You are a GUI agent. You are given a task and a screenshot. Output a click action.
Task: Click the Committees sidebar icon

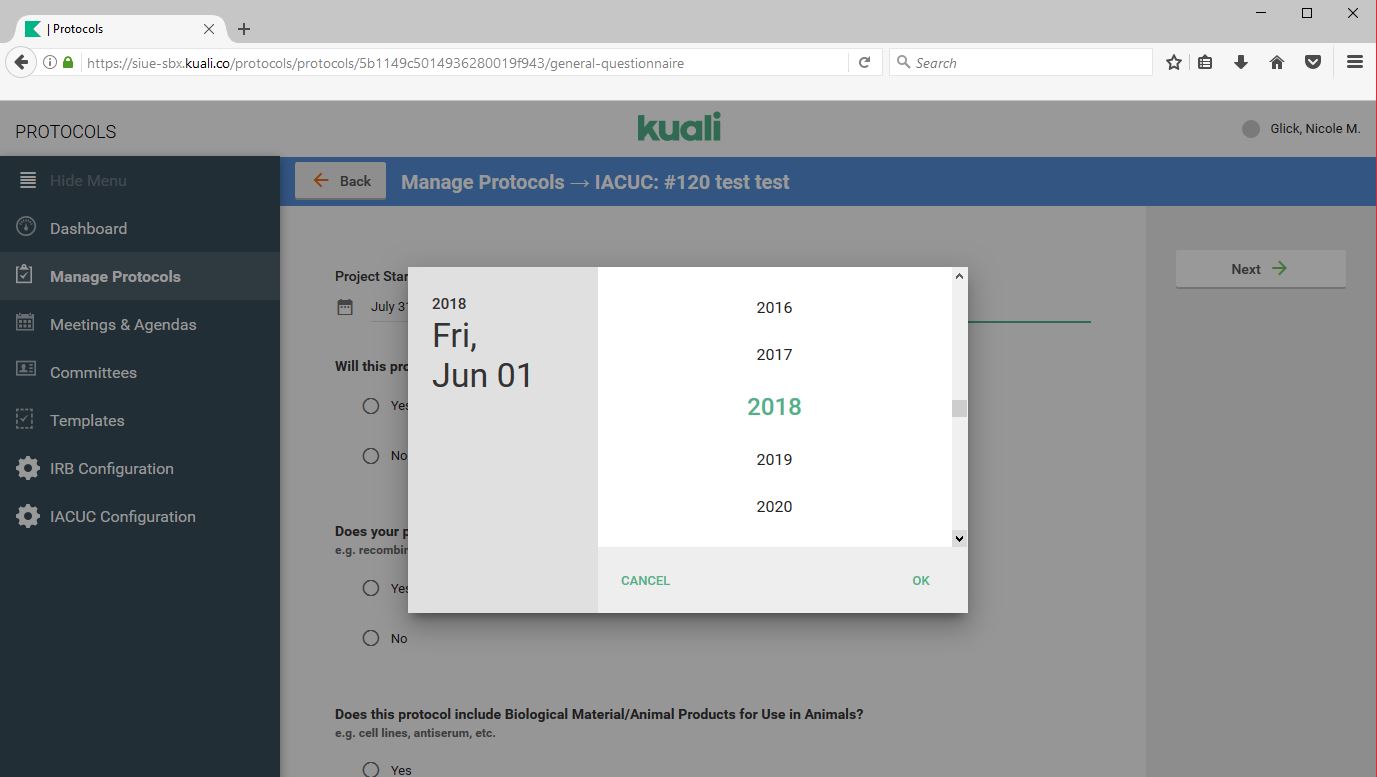[27, 371]
